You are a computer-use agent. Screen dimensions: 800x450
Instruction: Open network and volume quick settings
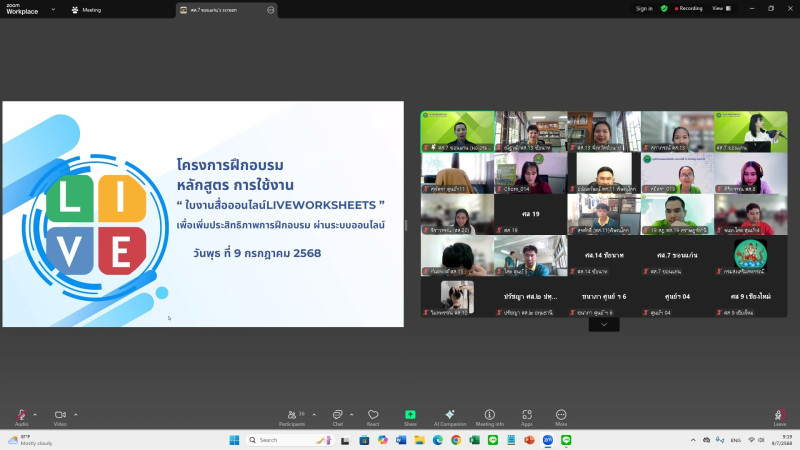(756, 440)
